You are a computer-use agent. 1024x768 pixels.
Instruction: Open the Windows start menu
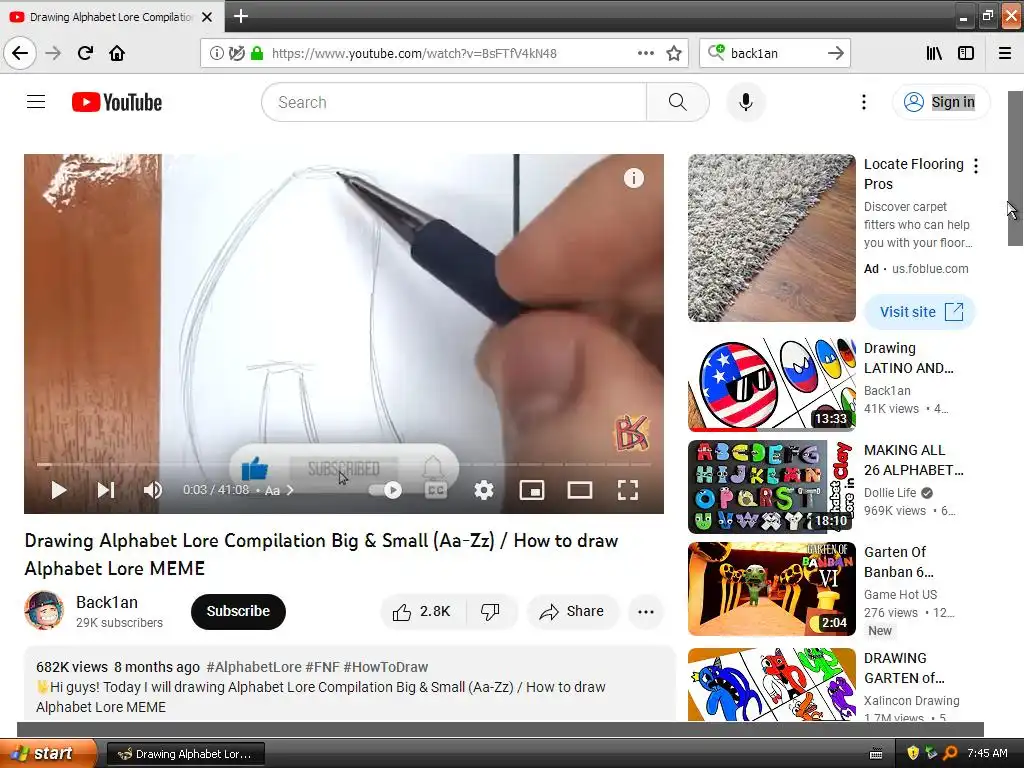[48, 753]
